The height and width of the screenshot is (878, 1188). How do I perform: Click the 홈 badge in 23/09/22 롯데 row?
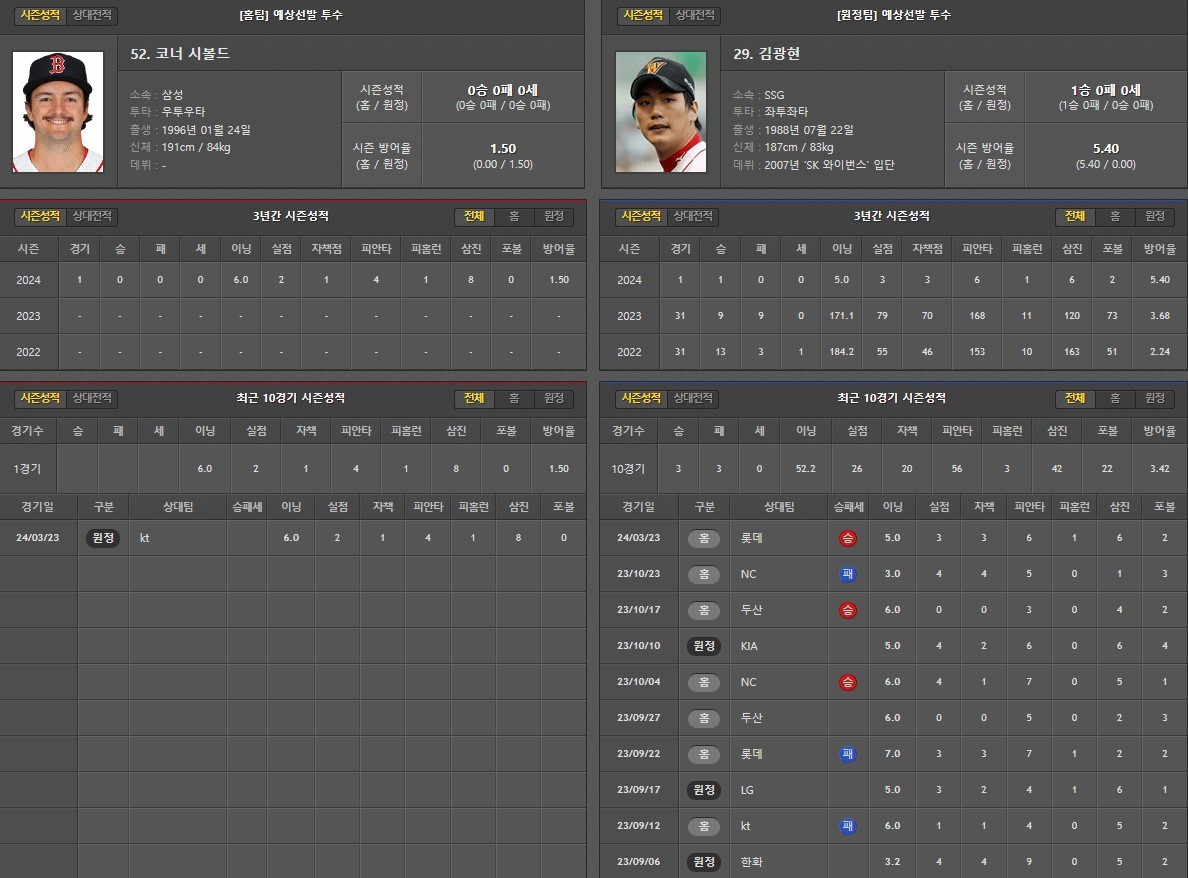(704, 754)
